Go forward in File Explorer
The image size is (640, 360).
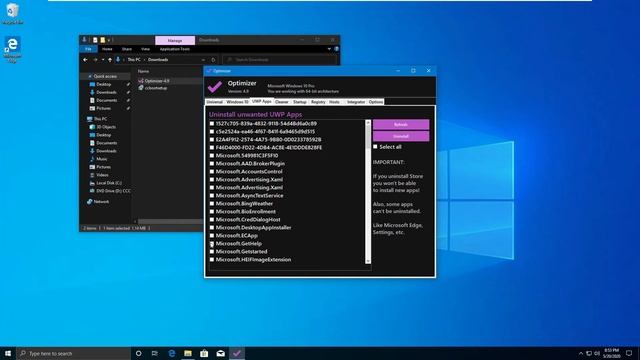(95, 60)
